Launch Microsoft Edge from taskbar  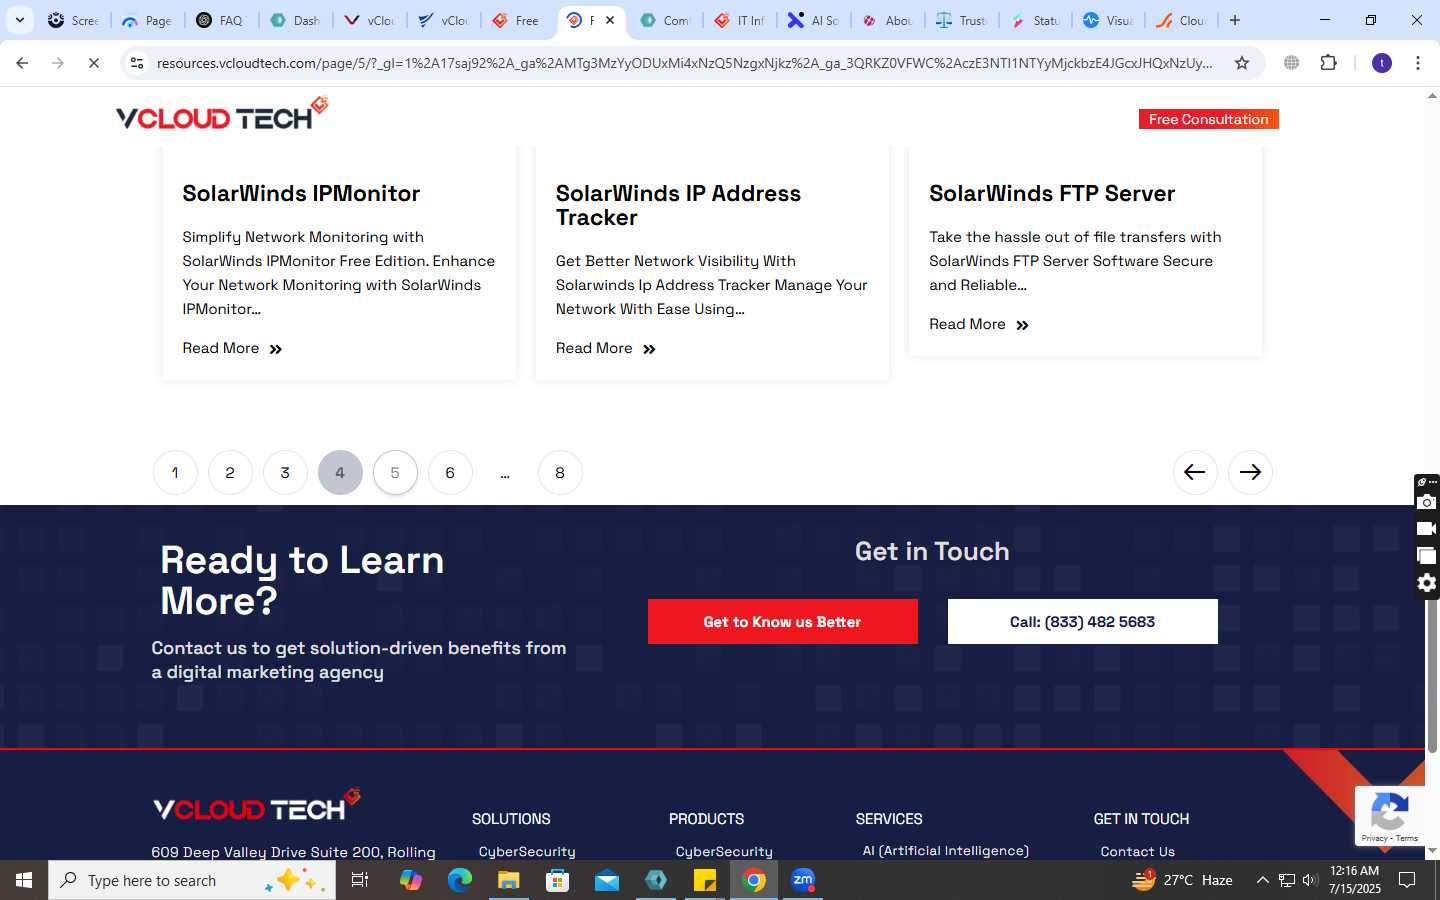459,880
